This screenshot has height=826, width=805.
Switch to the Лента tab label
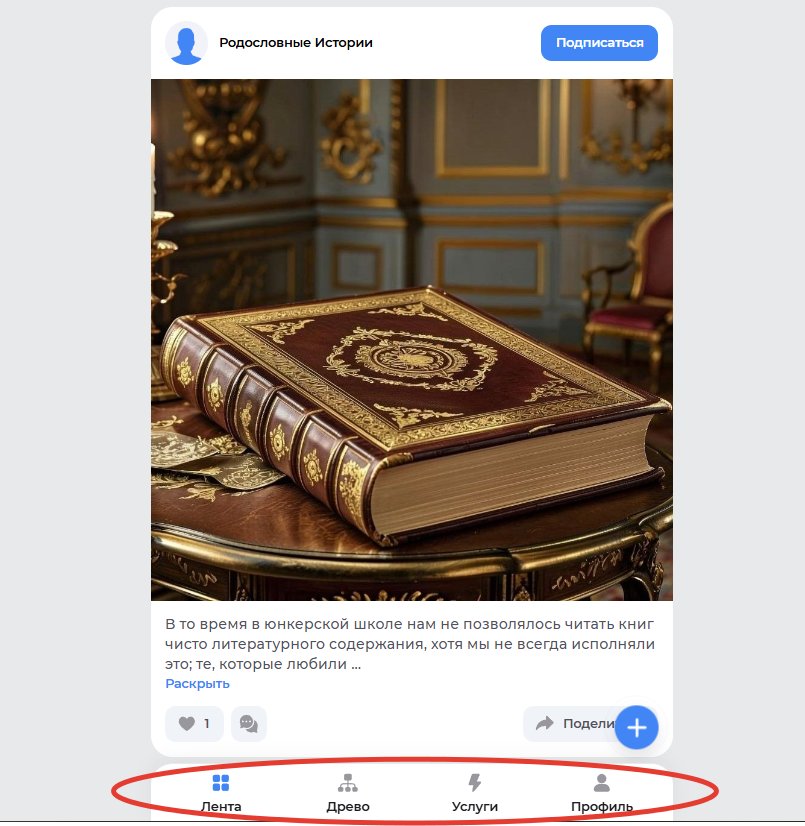221,807
